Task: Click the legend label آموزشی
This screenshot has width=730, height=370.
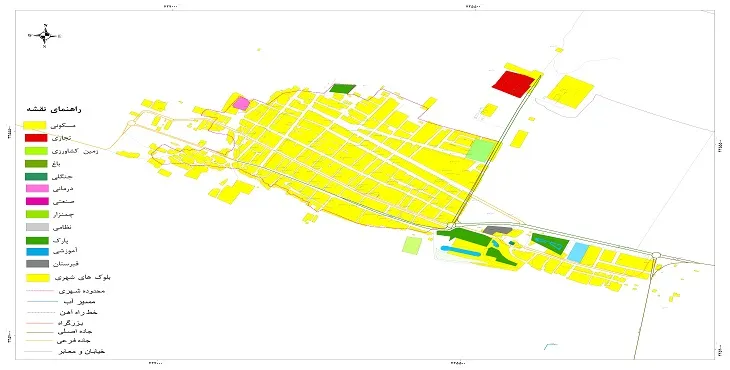Action: [65, 251]
